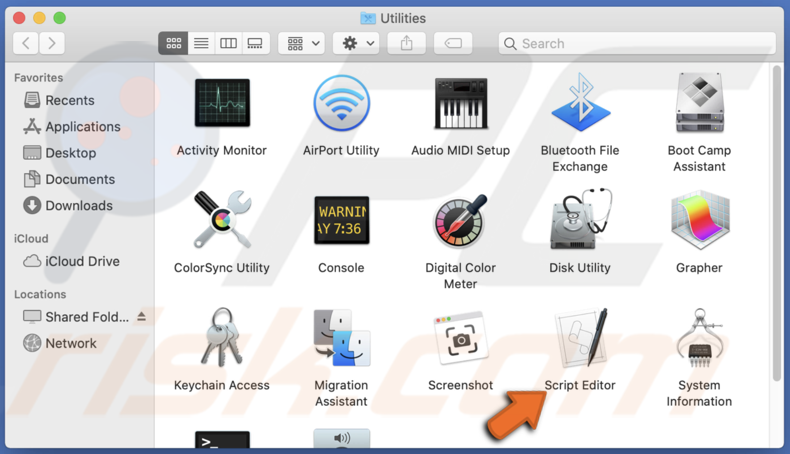Open the Activity Monitor app icon

[222, 103]
